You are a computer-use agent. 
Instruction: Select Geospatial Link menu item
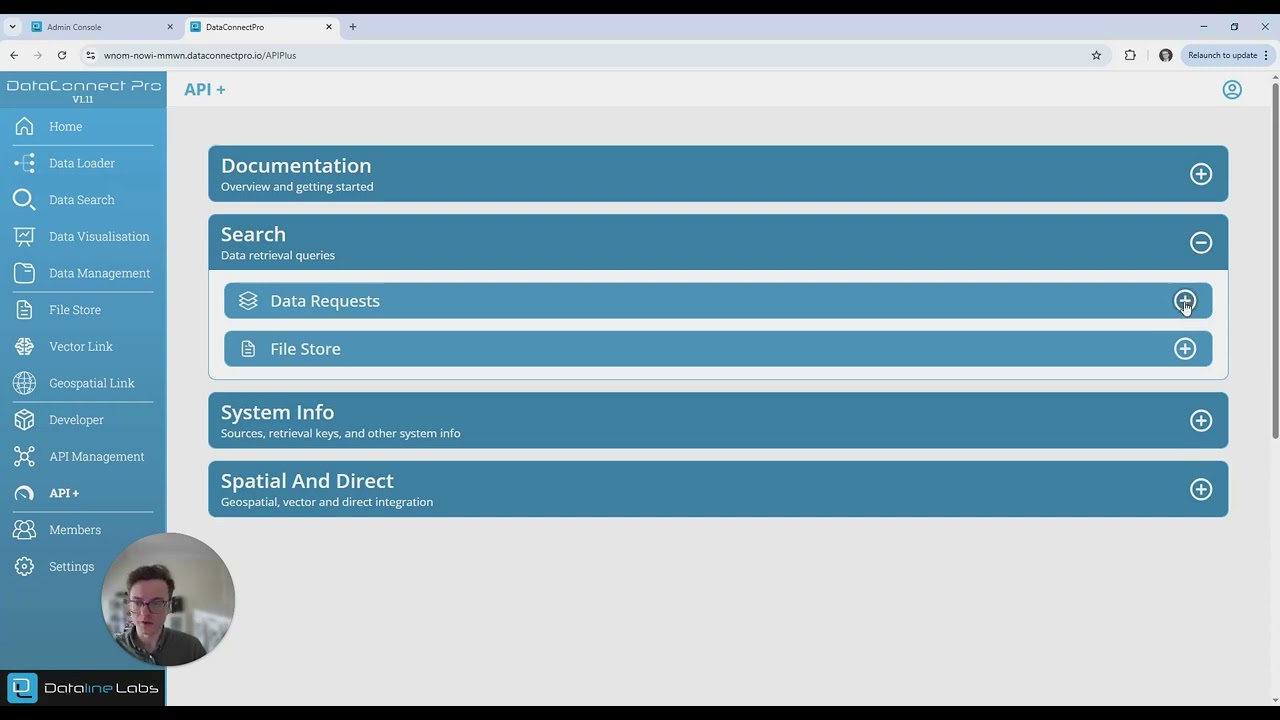pos(92,383)
